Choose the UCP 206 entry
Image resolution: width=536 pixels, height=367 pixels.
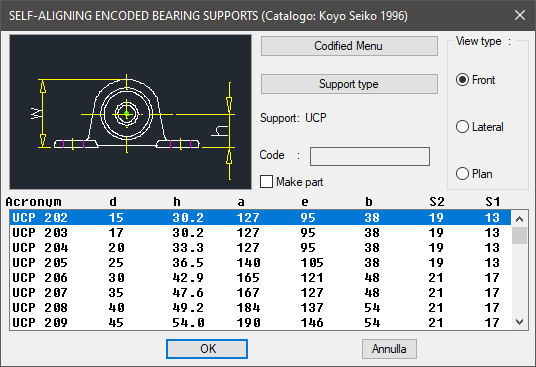[260, 278]
